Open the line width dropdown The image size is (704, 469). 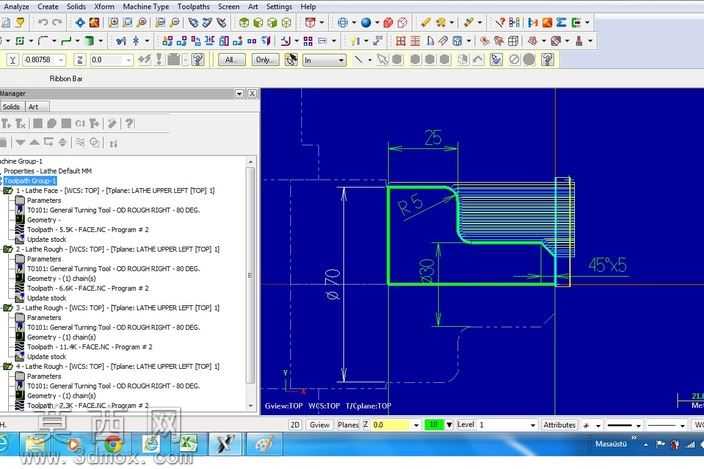click(682, 425)
